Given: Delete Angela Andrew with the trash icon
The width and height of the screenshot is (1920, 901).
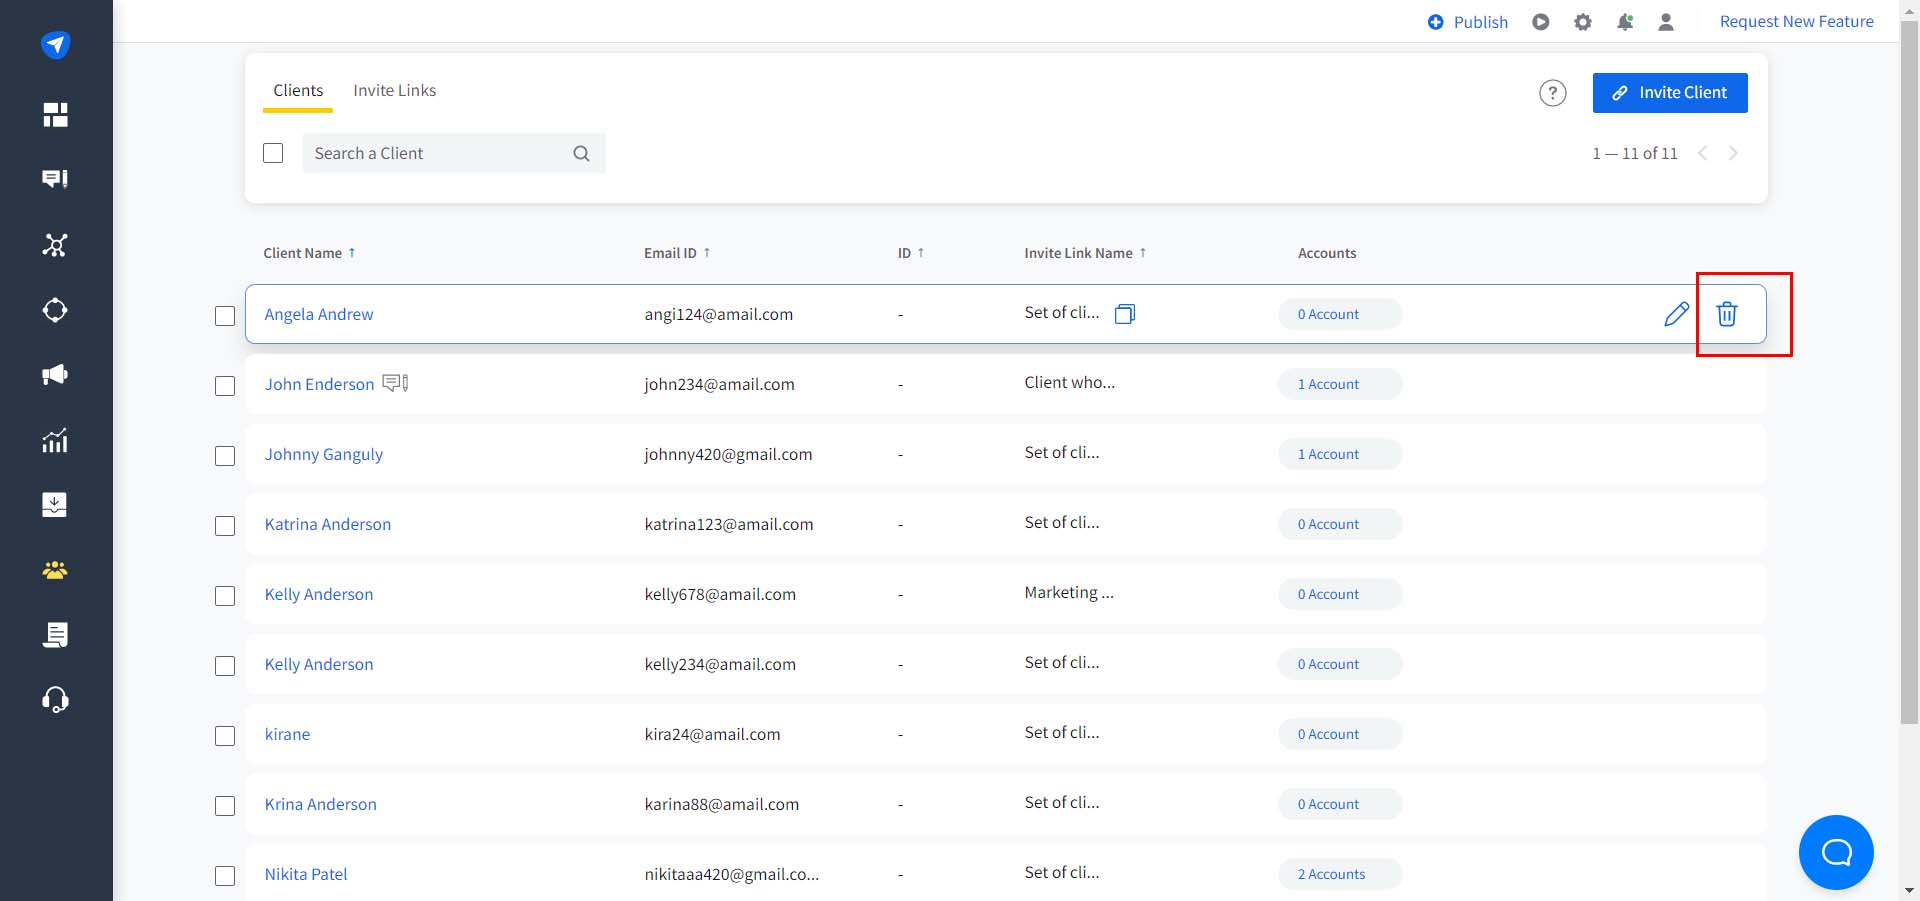Looking at the screenshot, I should tap(1727, 314).
